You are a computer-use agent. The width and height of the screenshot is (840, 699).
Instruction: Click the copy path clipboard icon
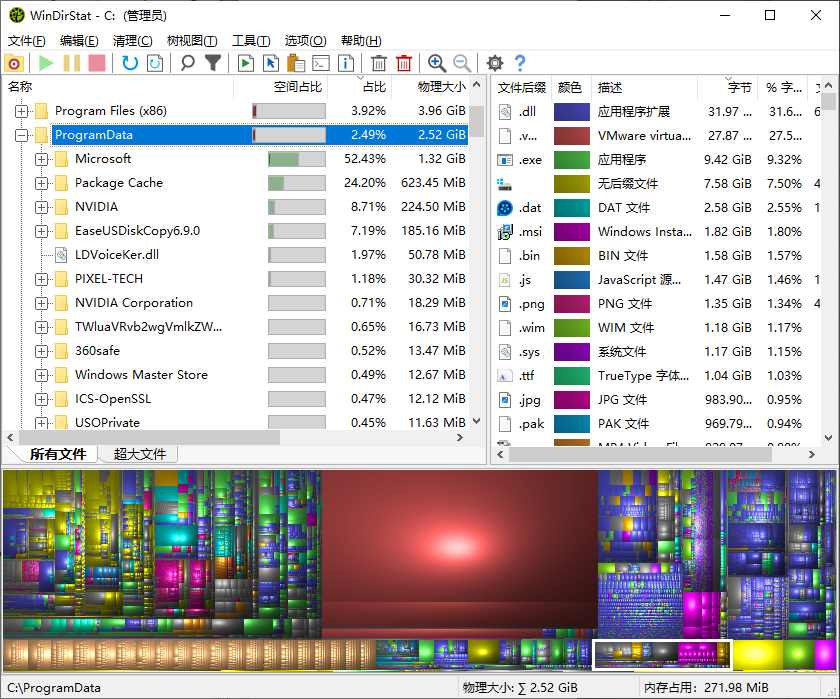(296, 63)
